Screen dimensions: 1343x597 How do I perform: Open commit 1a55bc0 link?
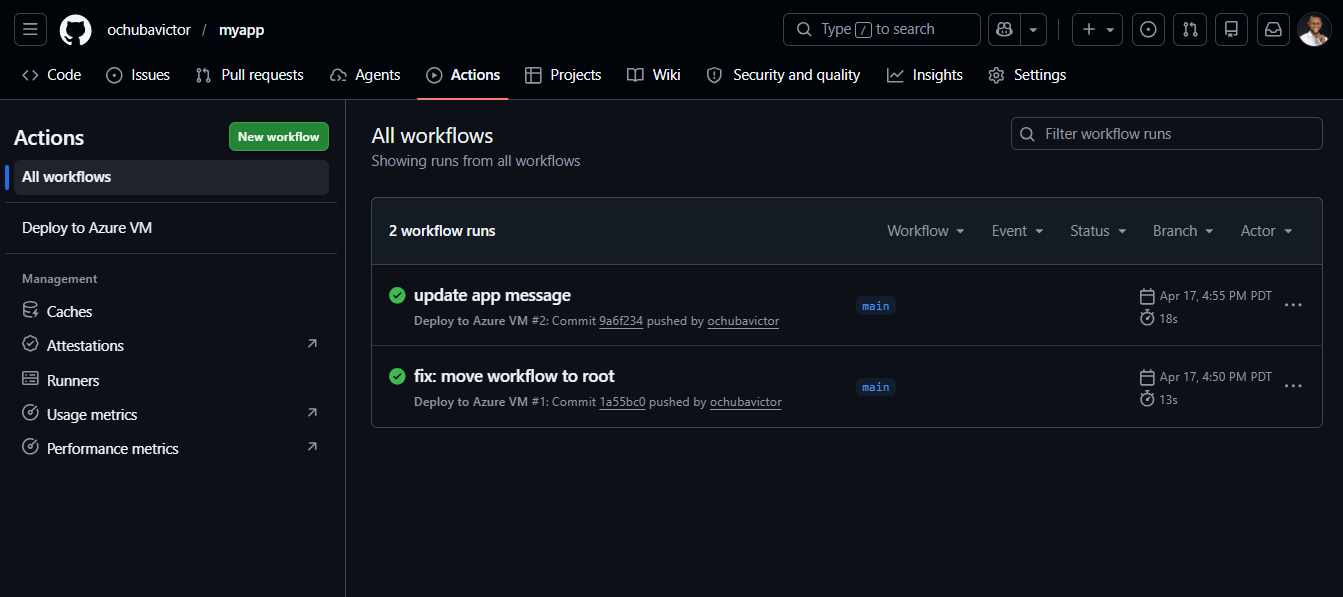[622, 402]
